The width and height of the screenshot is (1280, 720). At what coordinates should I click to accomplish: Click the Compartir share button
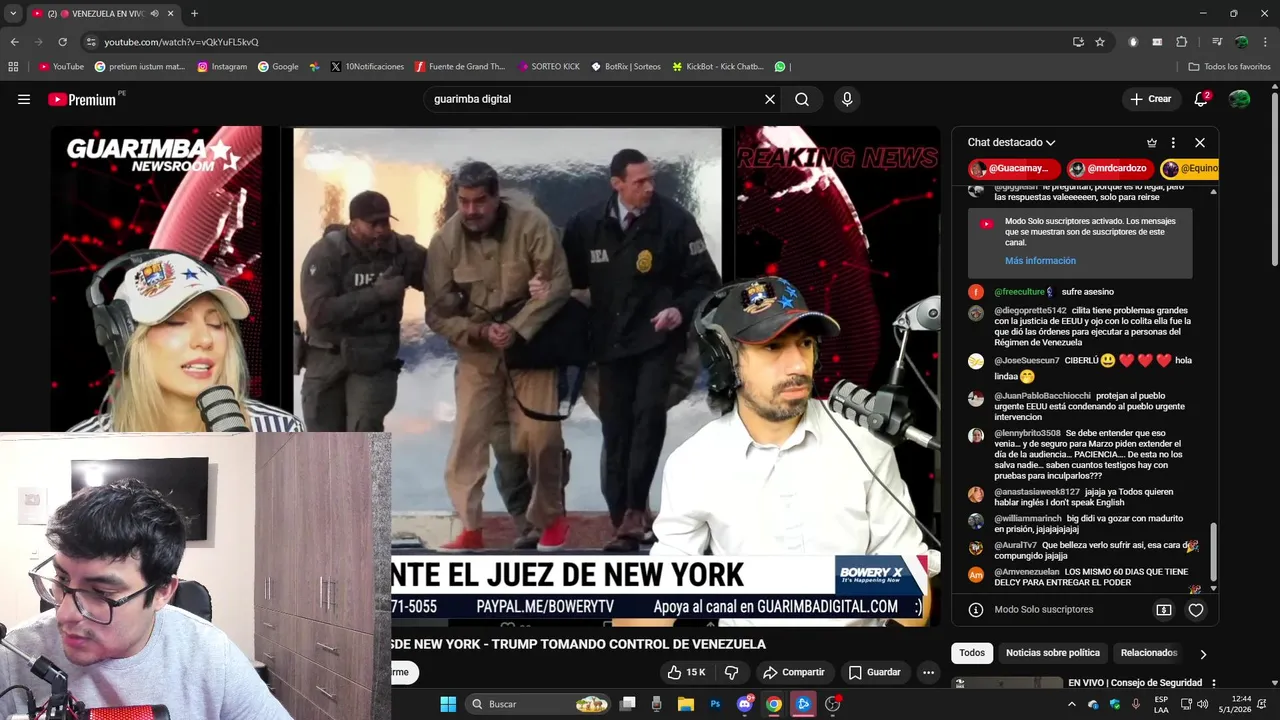tap(795, 672)
